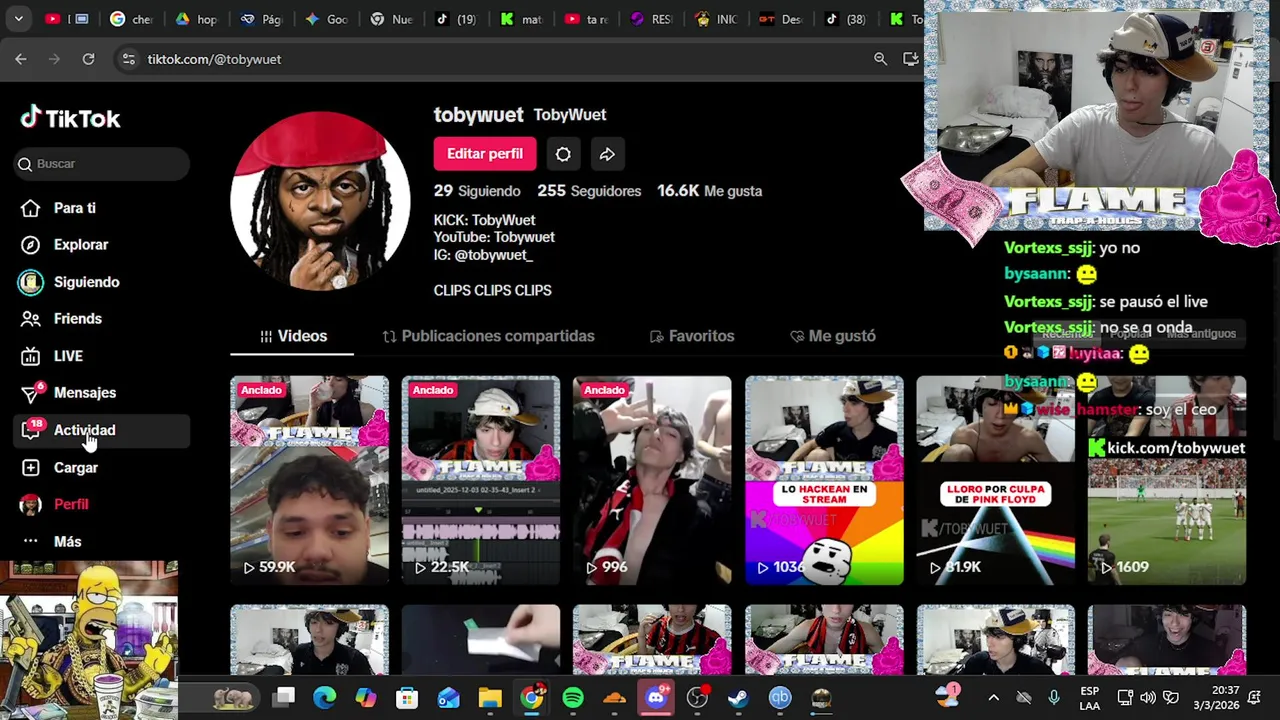Switch to the 'Nue' Chrome tab
The image size is (1280, 720).
point(390,19)
